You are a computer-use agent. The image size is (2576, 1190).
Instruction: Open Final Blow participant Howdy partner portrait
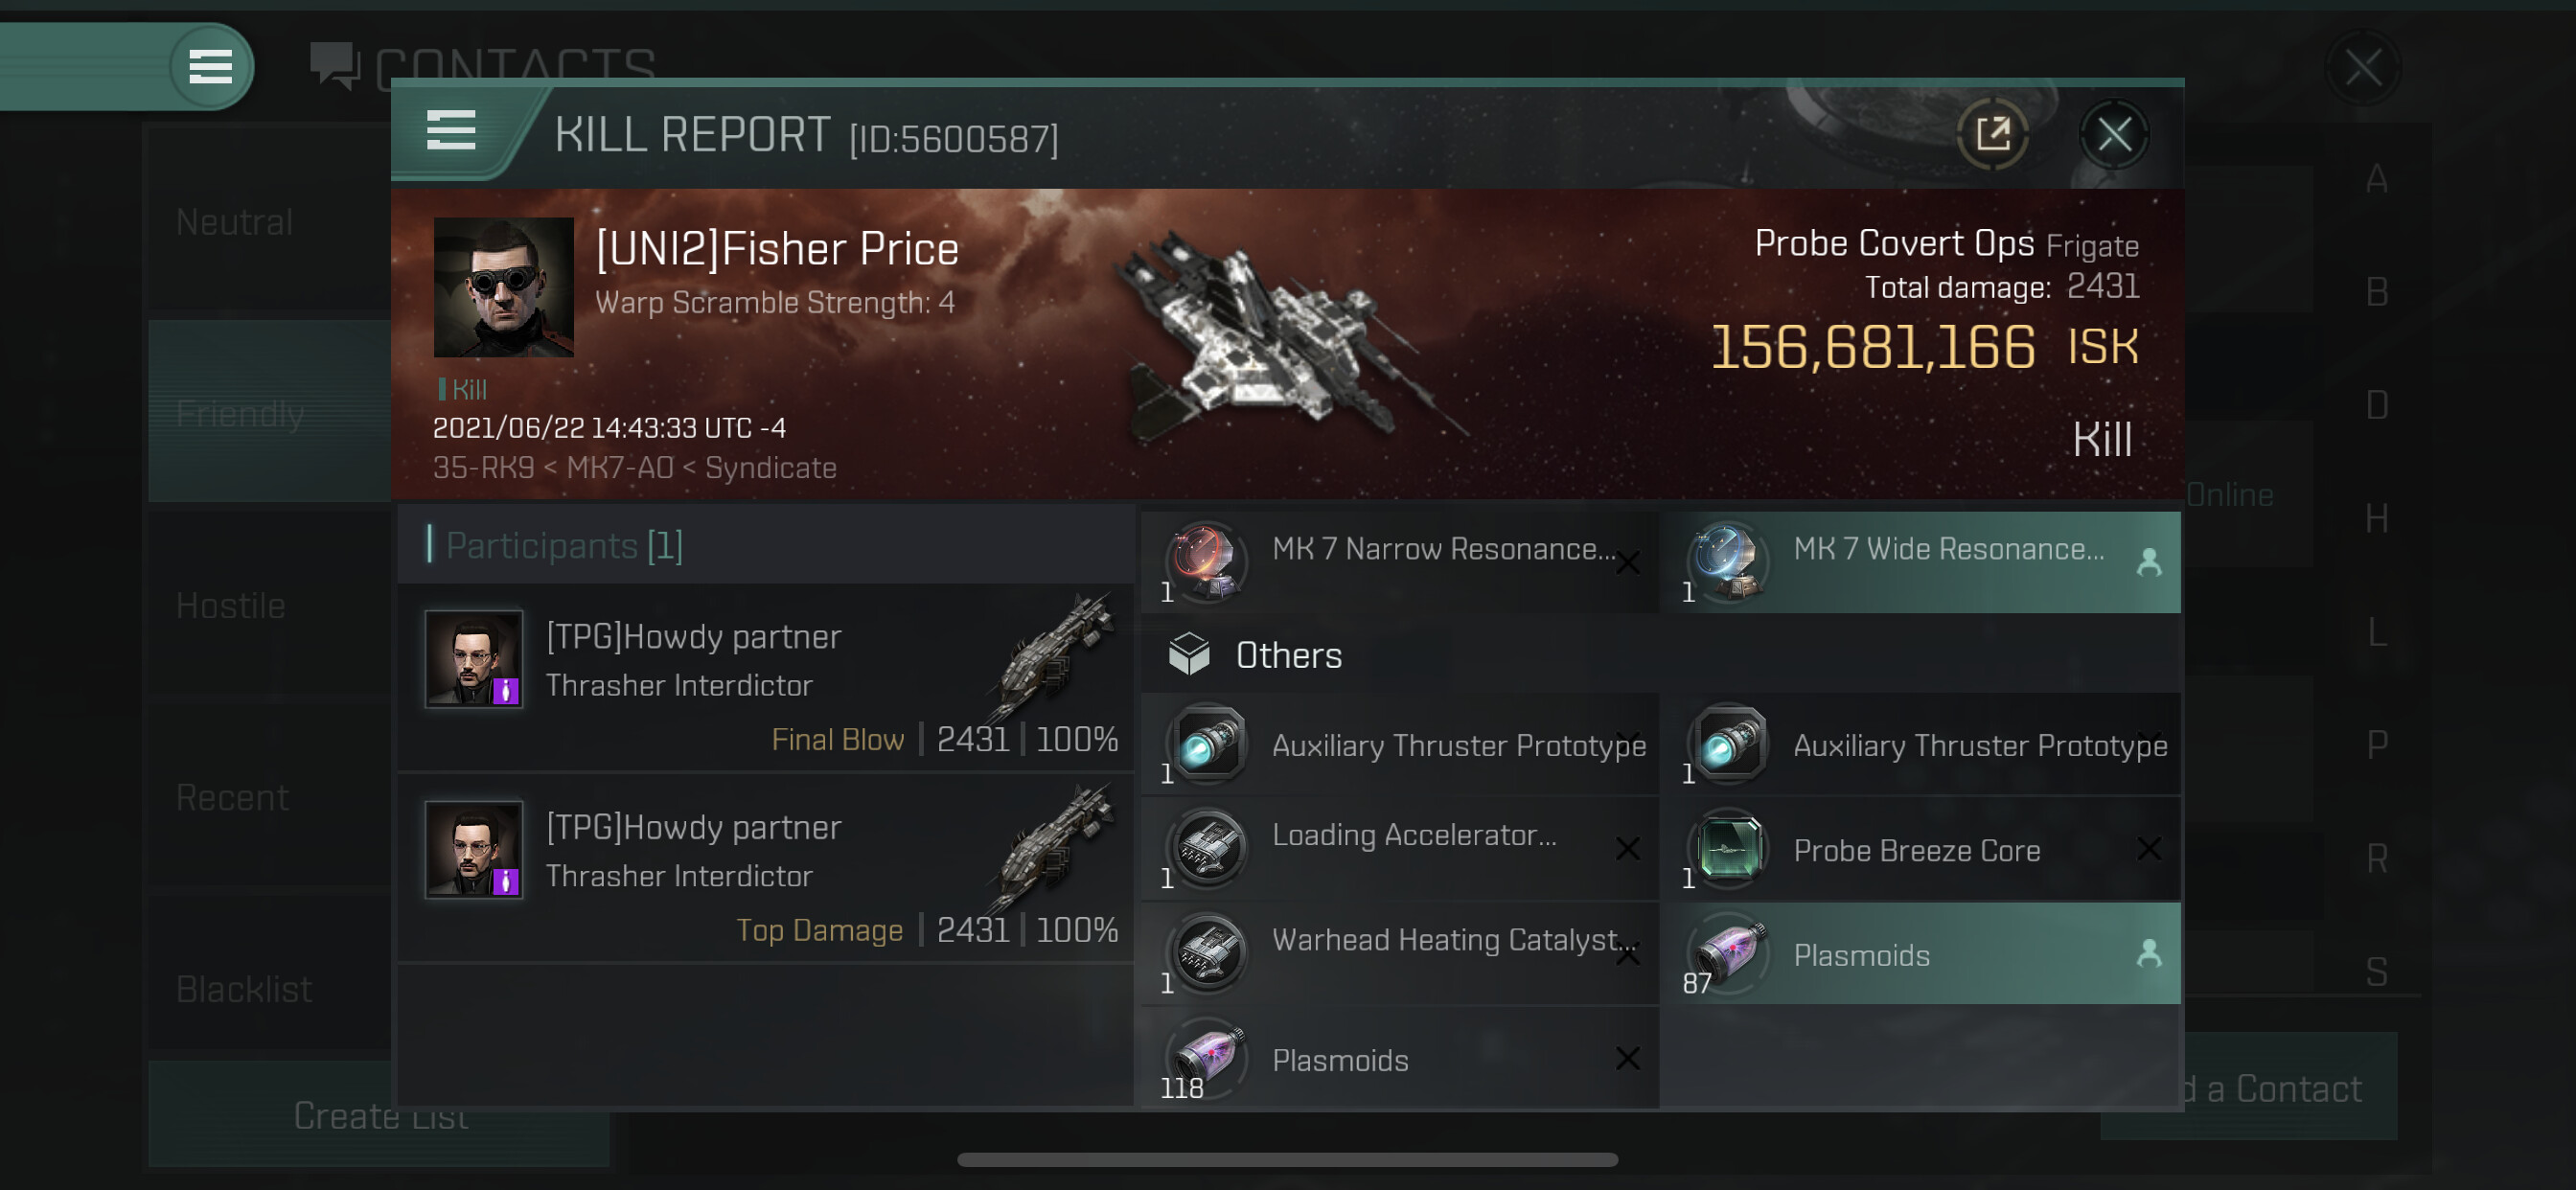pos(474,659)
